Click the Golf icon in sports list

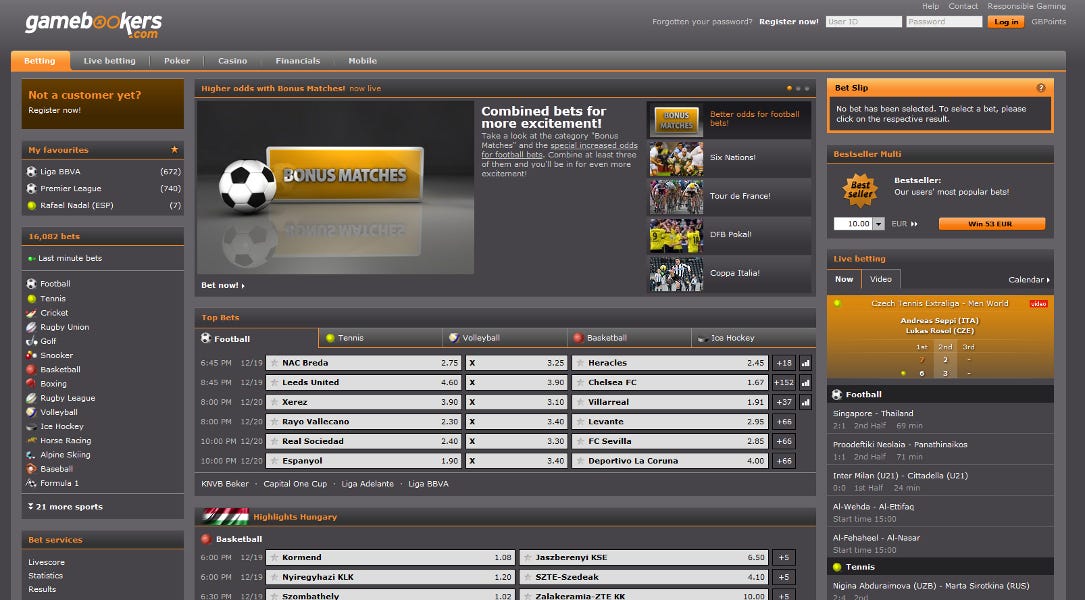pos(31,341)
